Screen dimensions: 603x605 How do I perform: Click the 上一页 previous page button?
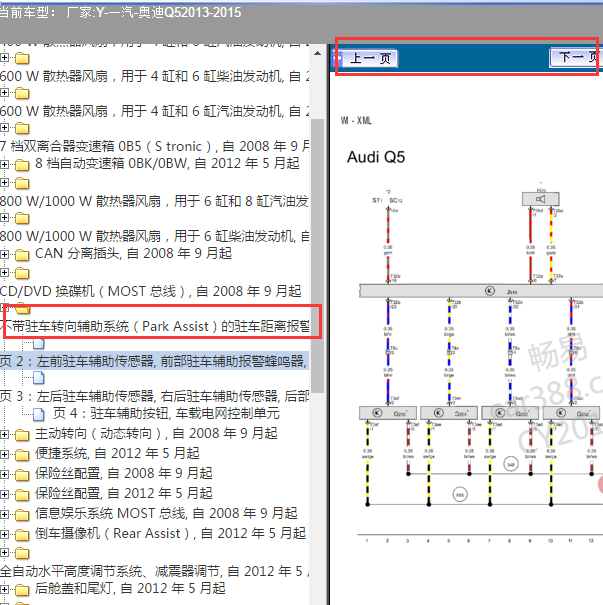368,59
